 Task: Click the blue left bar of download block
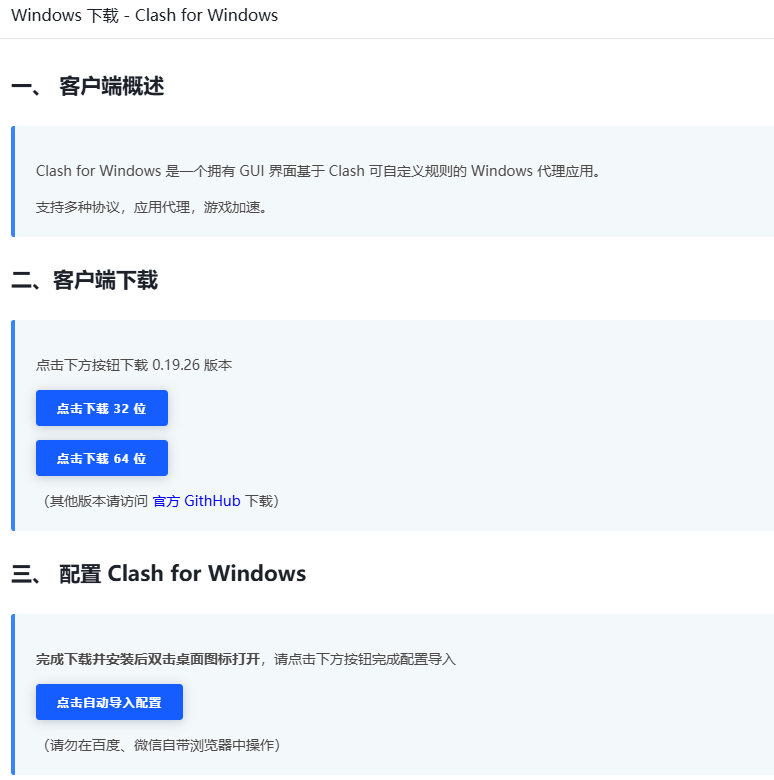point(13,426)
